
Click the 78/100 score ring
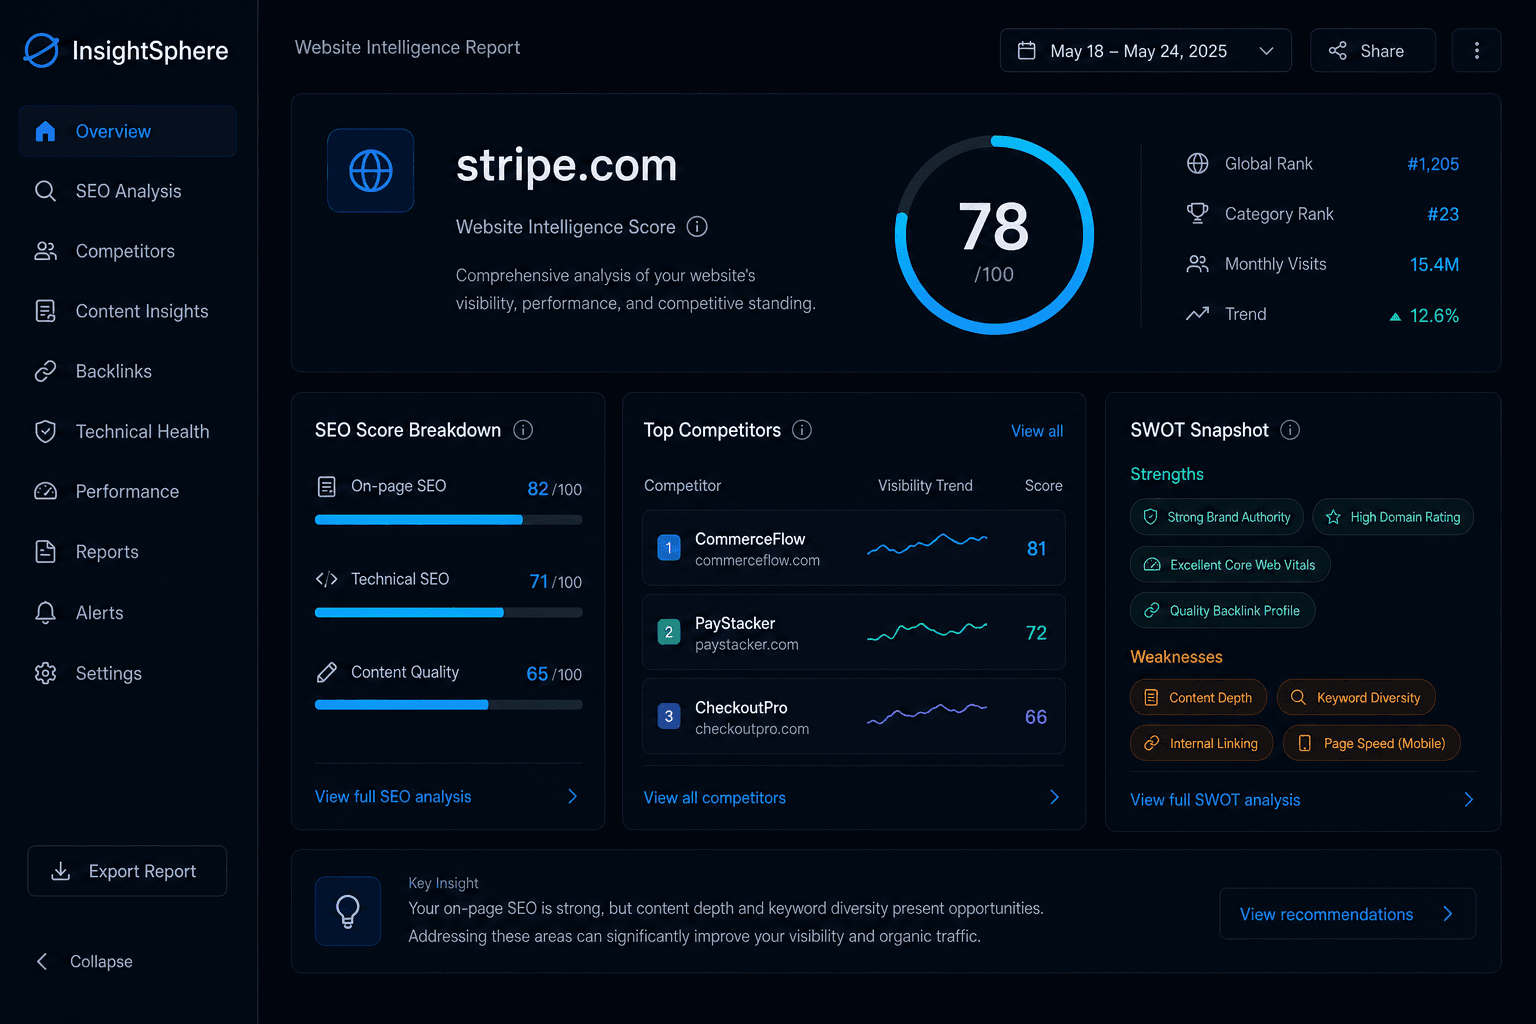(x=994, y=235)
